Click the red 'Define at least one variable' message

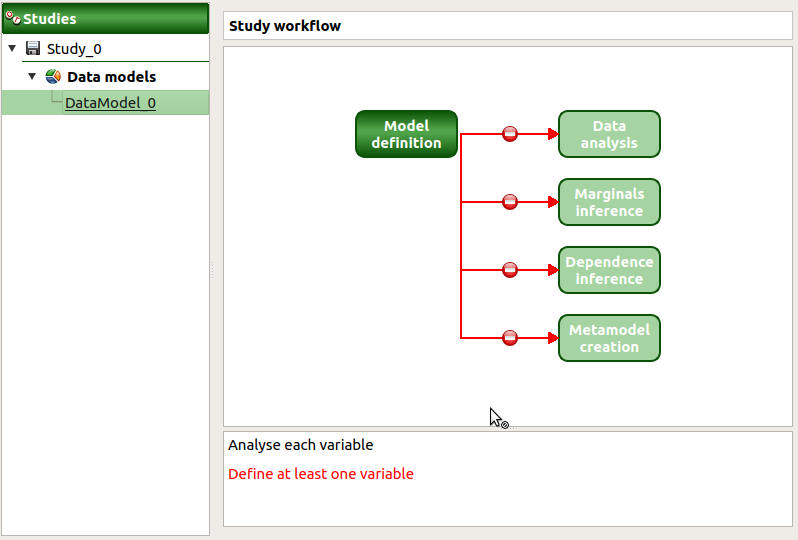(320, 474)
